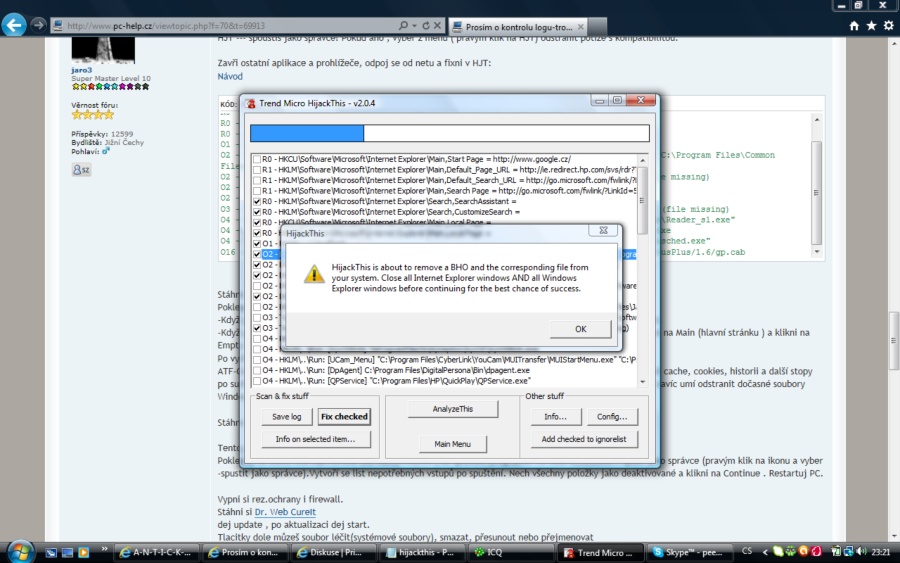Open 'Diskuse | Pri...' taskbar window
The height and width of the screenshot is (563, 900).
(332, 552)
